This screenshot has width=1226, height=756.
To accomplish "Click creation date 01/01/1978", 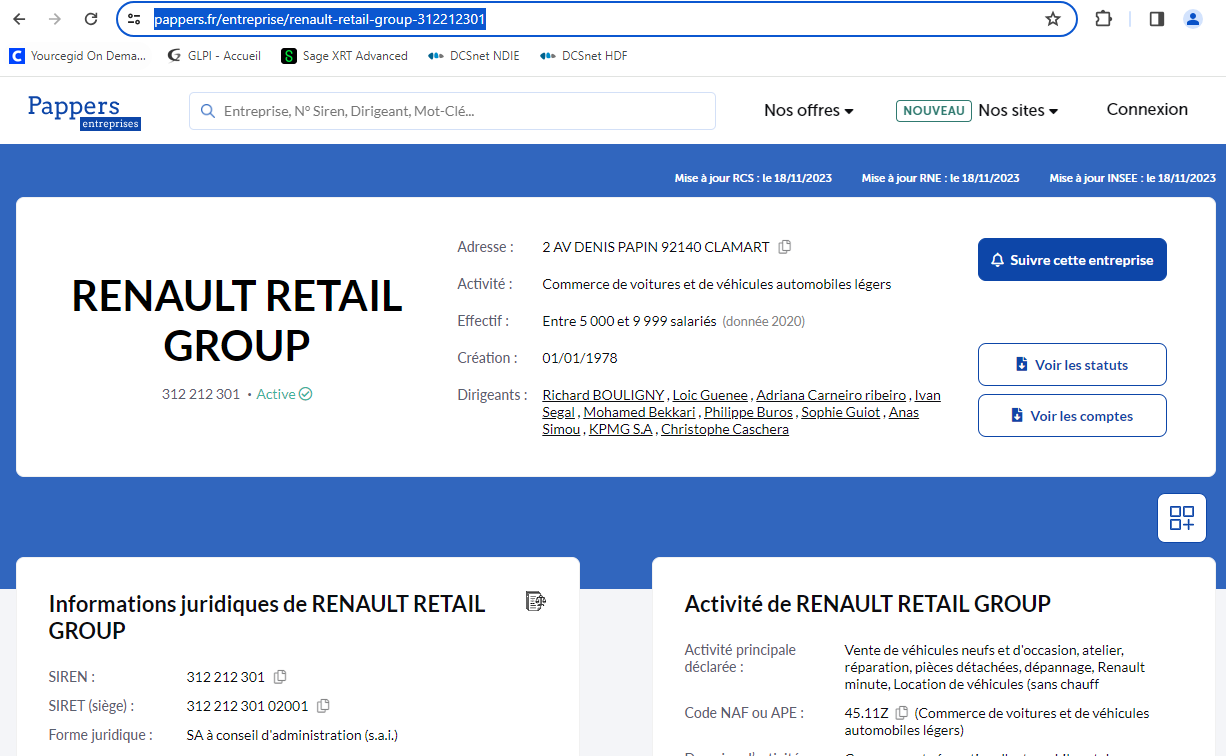I will tap(580, 358).
